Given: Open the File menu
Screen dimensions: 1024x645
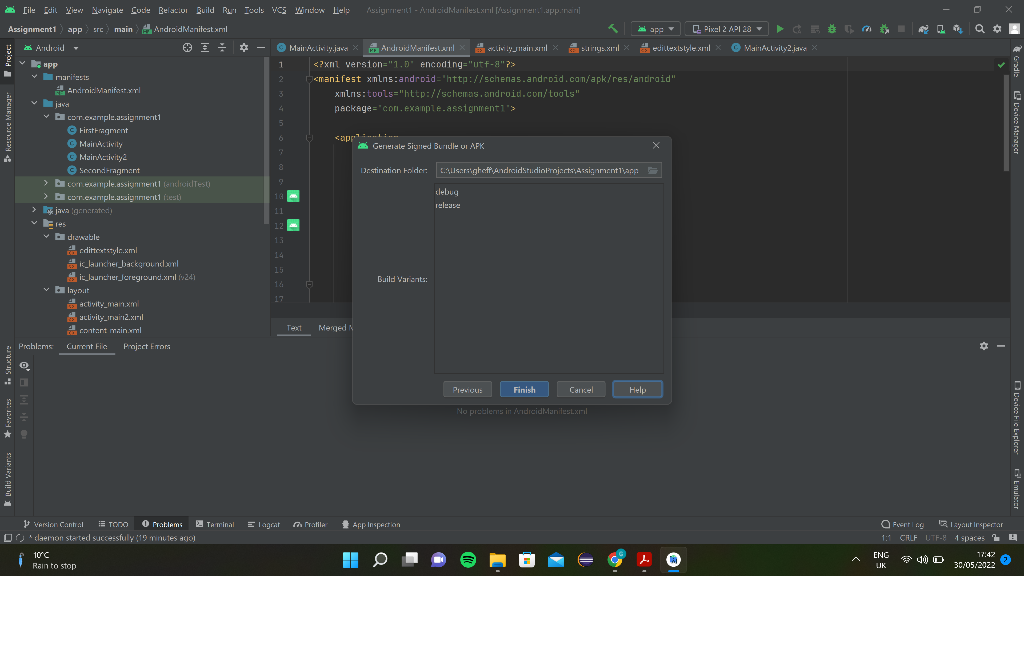Looking at the screenshot, I should point(29,10).
